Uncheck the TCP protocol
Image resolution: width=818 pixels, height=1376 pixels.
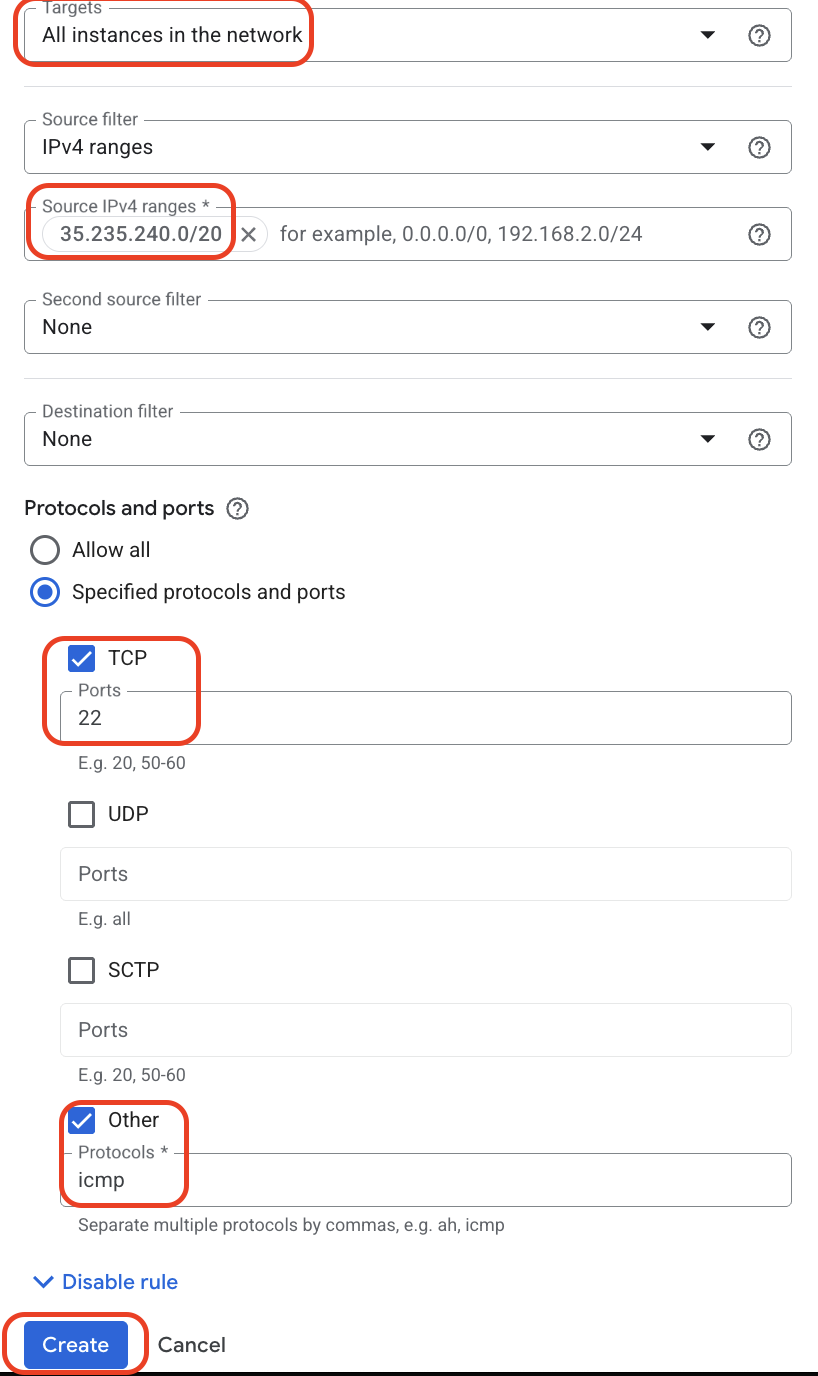pyautogui.click(x=81, y=658)
